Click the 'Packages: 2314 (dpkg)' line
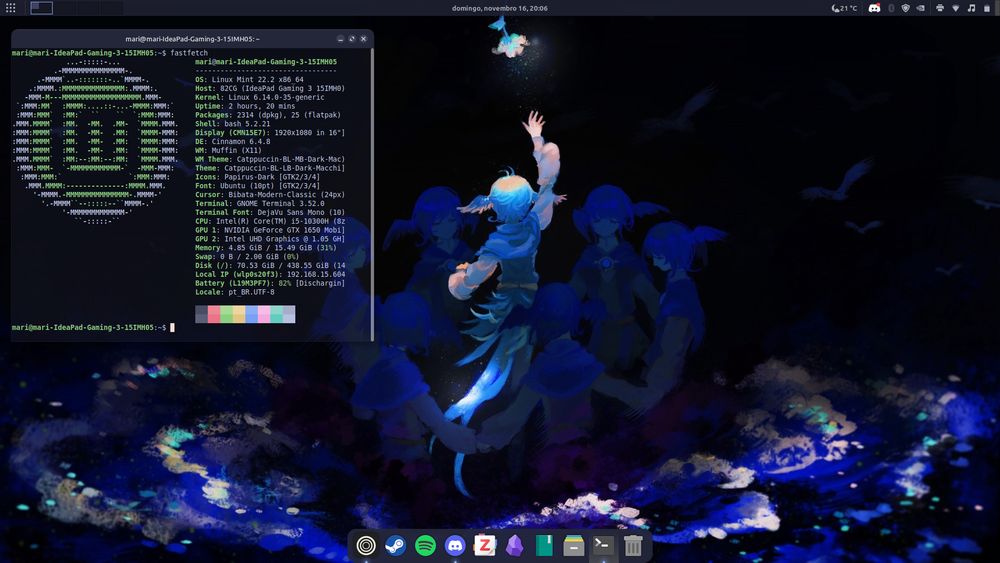Image resolution: width=1000 pixels, height=563 pixels. pos(268,115)
